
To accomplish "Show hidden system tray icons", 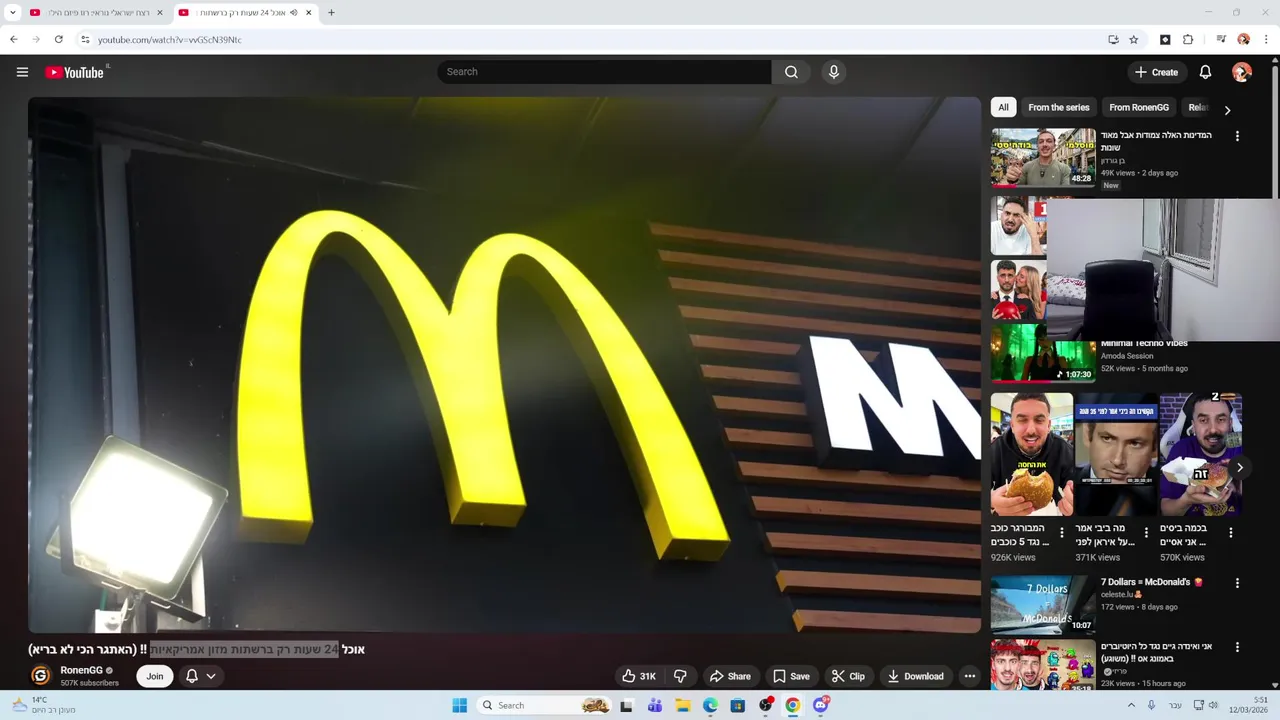I will [1132, 705].
